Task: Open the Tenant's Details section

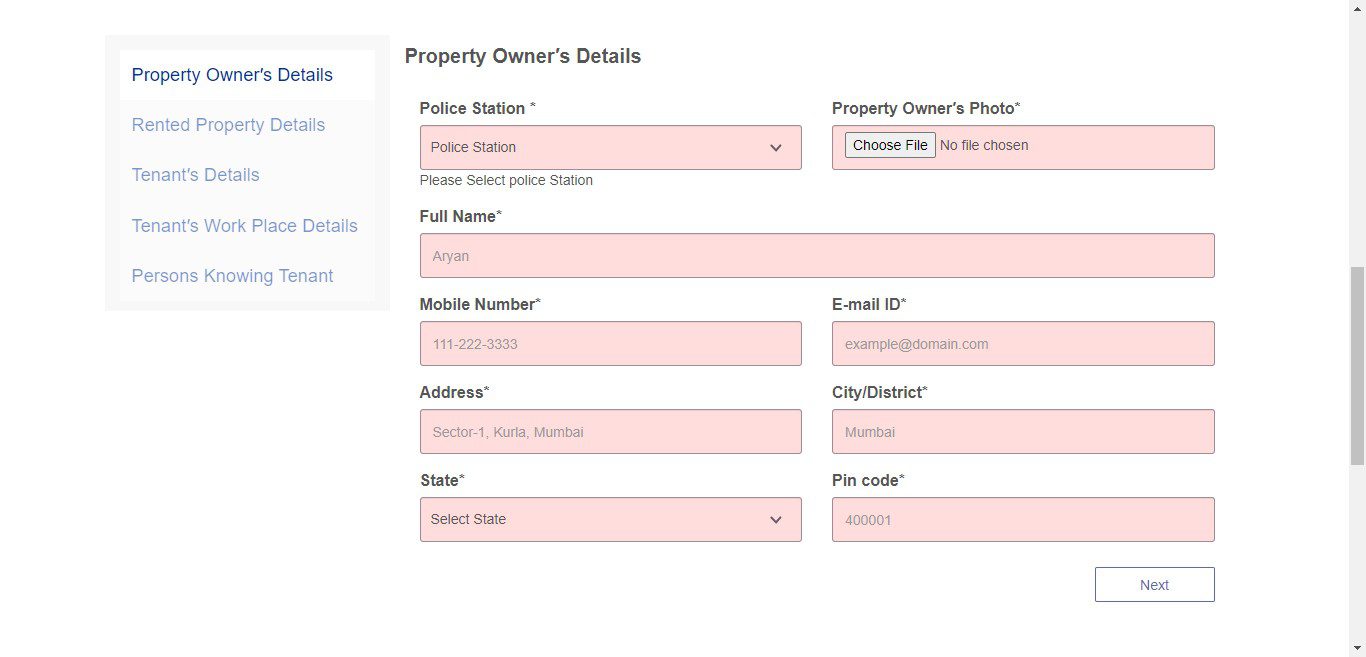Action: (195, 174)
